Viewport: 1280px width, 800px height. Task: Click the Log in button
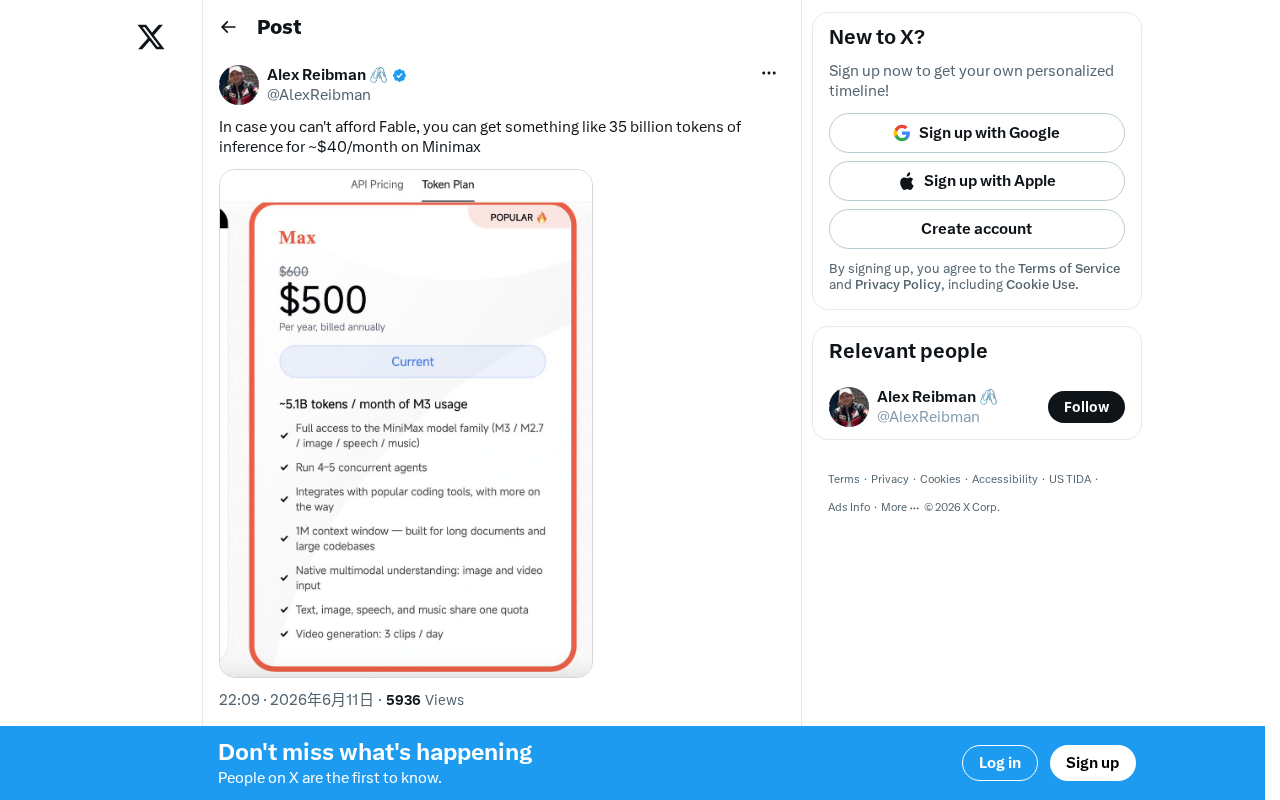click(x=1000, y=763)
